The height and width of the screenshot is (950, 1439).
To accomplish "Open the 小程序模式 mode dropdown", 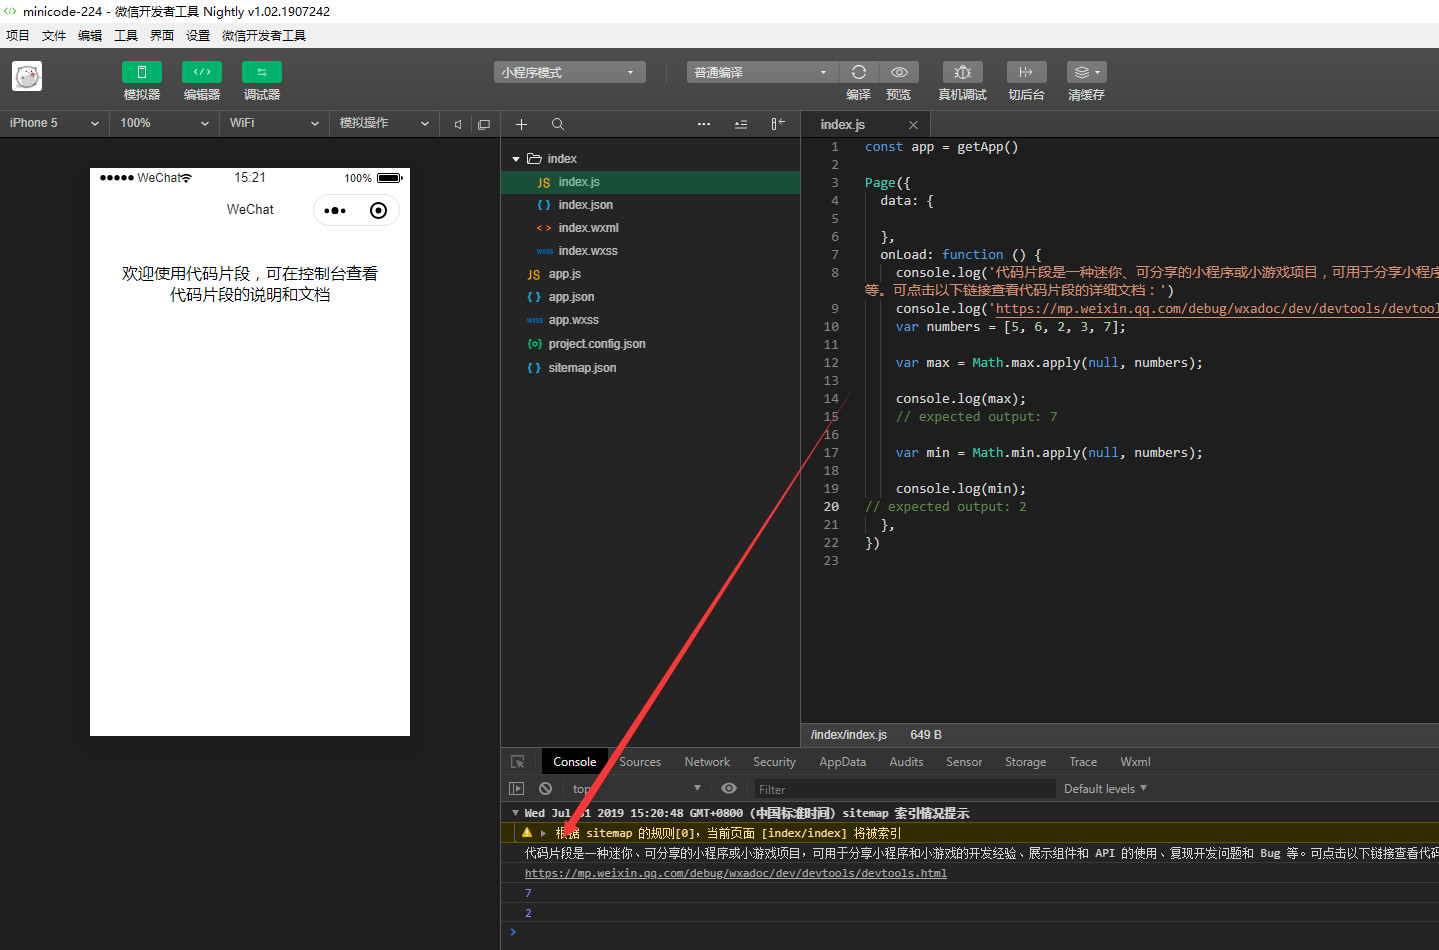I will [x=569, y=72].
